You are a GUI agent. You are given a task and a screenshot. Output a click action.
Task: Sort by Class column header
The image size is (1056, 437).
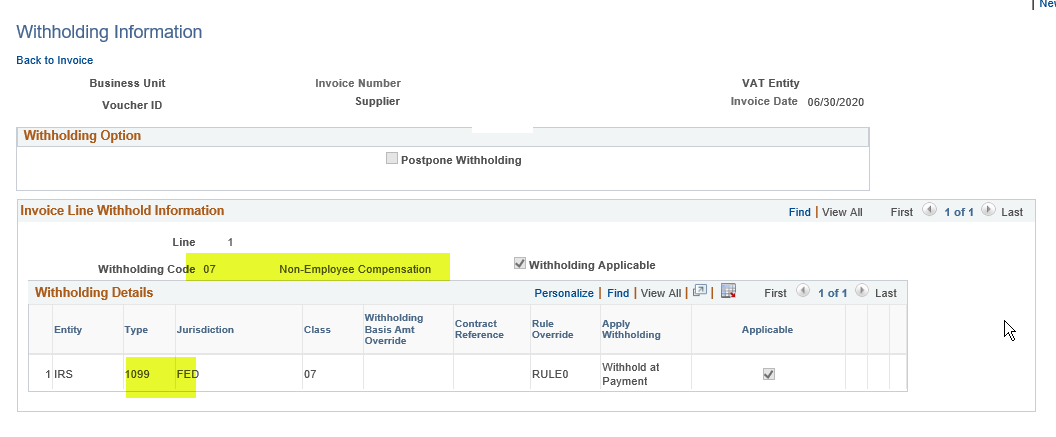point(317,329)
